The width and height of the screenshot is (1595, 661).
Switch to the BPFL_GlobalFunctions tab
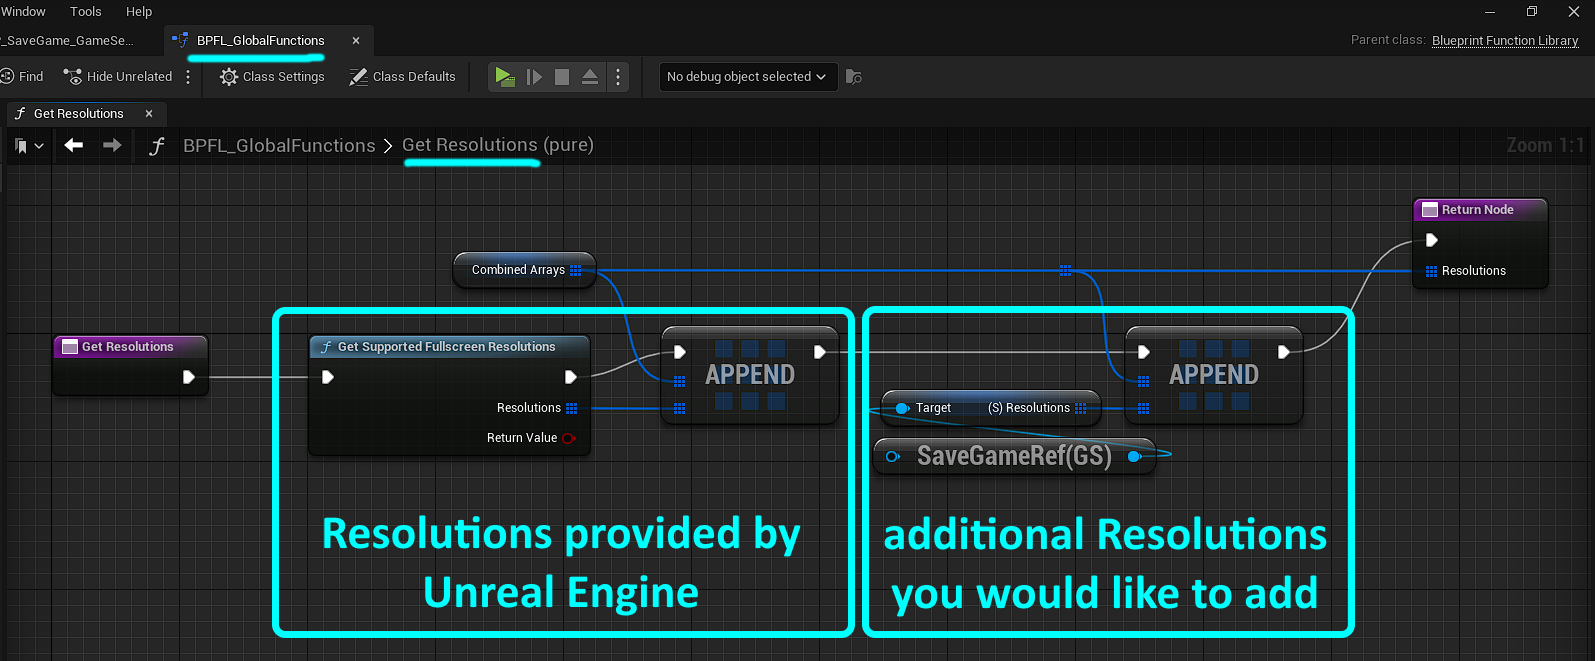click(x=260, y=41)
